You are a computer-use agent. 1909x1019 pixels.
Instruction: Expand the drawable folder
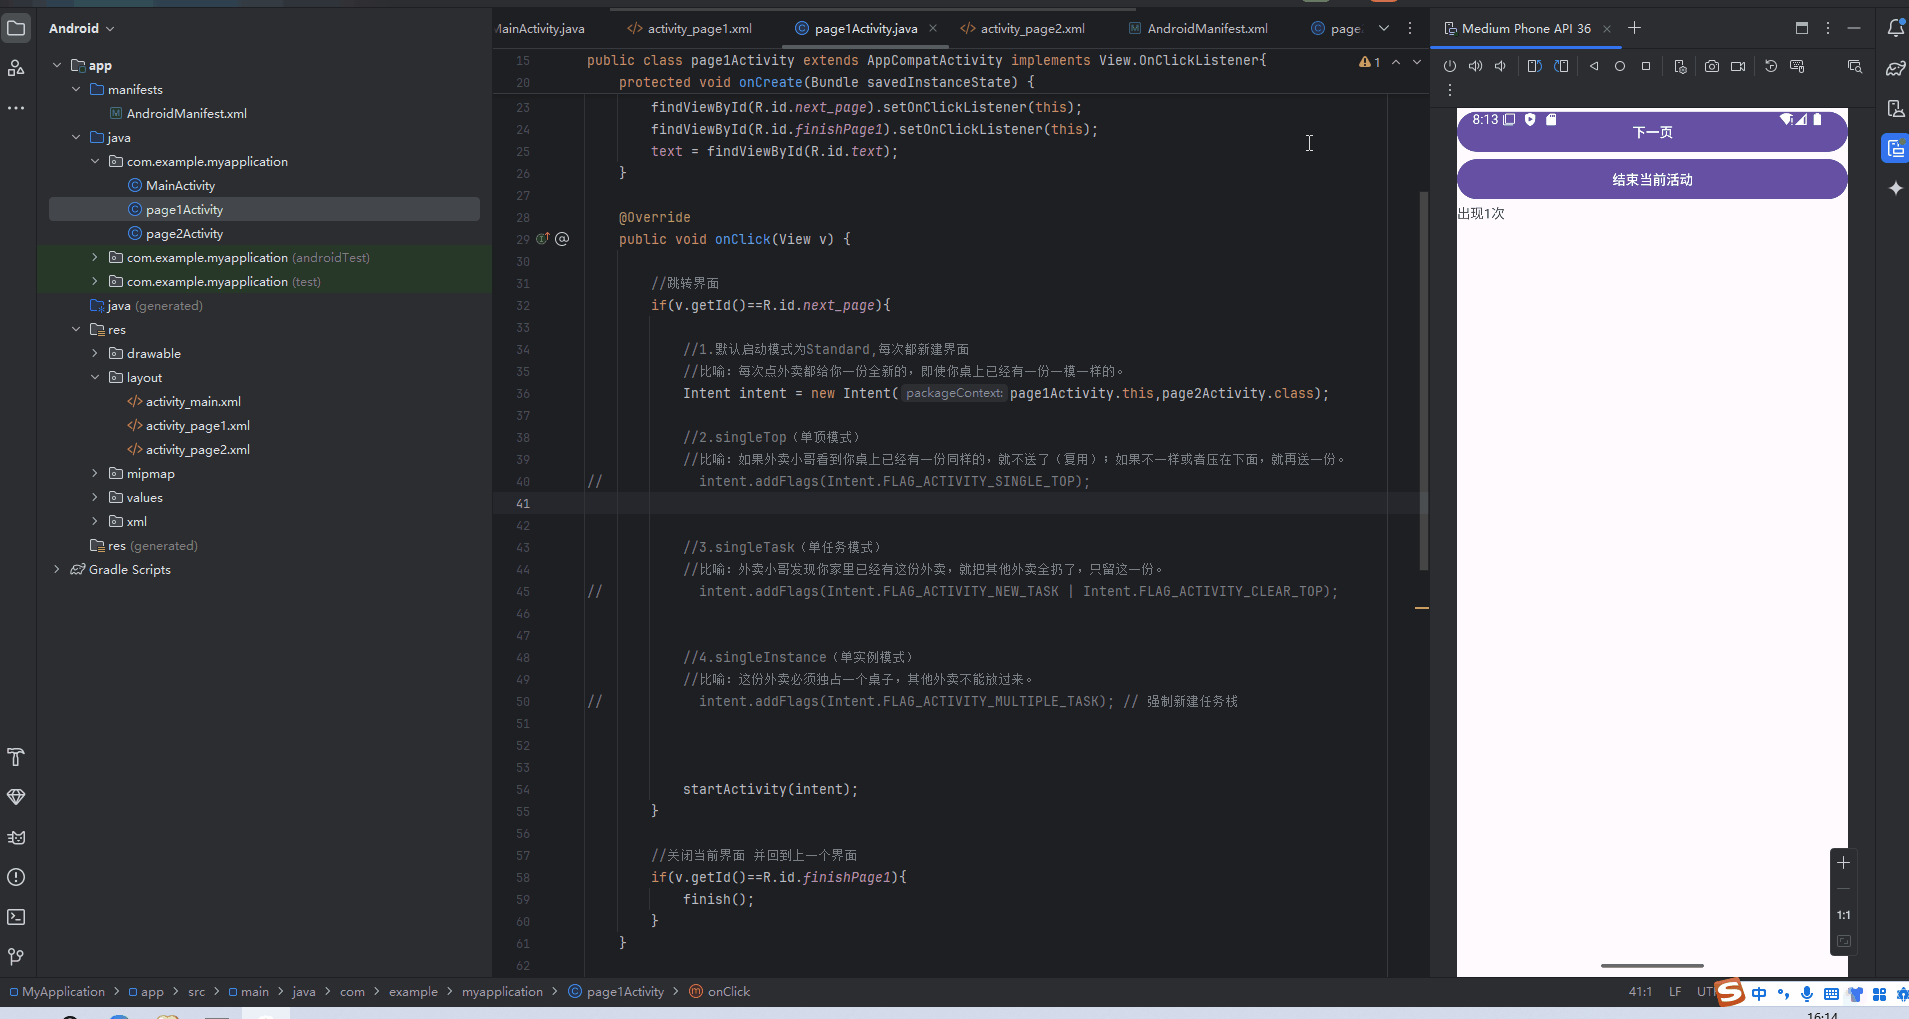coord(95,353)
